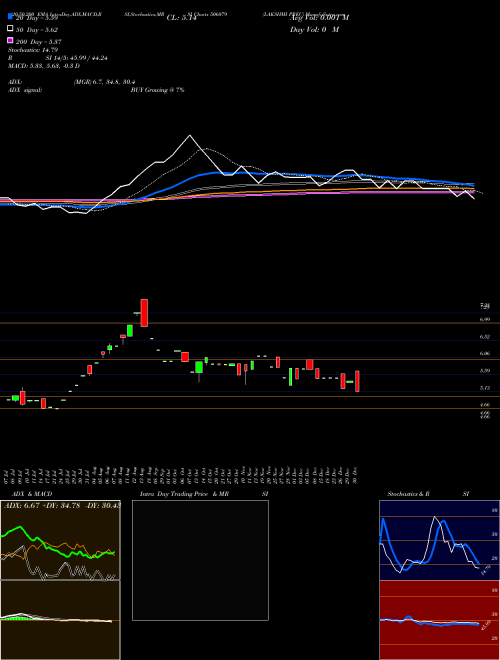Click the empty intraday trading price chart box

[x=200, y=560]
